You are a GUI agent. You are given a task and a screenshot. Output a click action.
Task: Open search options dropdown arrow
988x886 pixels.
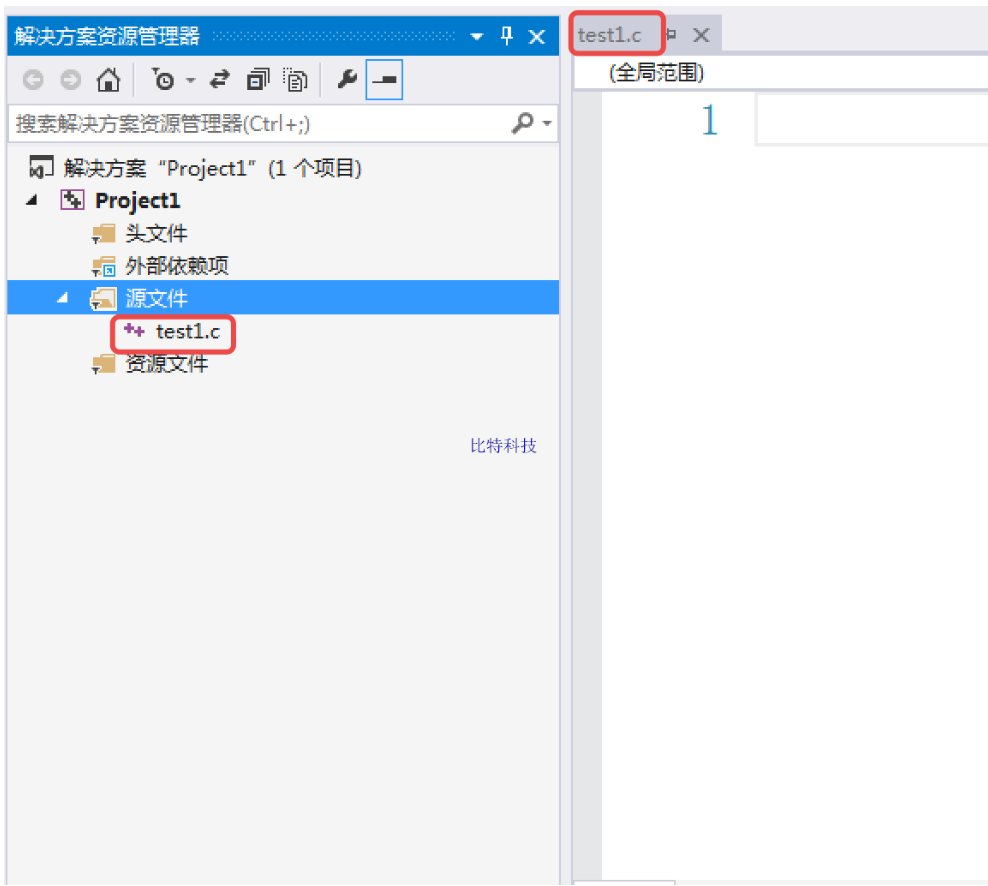(547, 124)
